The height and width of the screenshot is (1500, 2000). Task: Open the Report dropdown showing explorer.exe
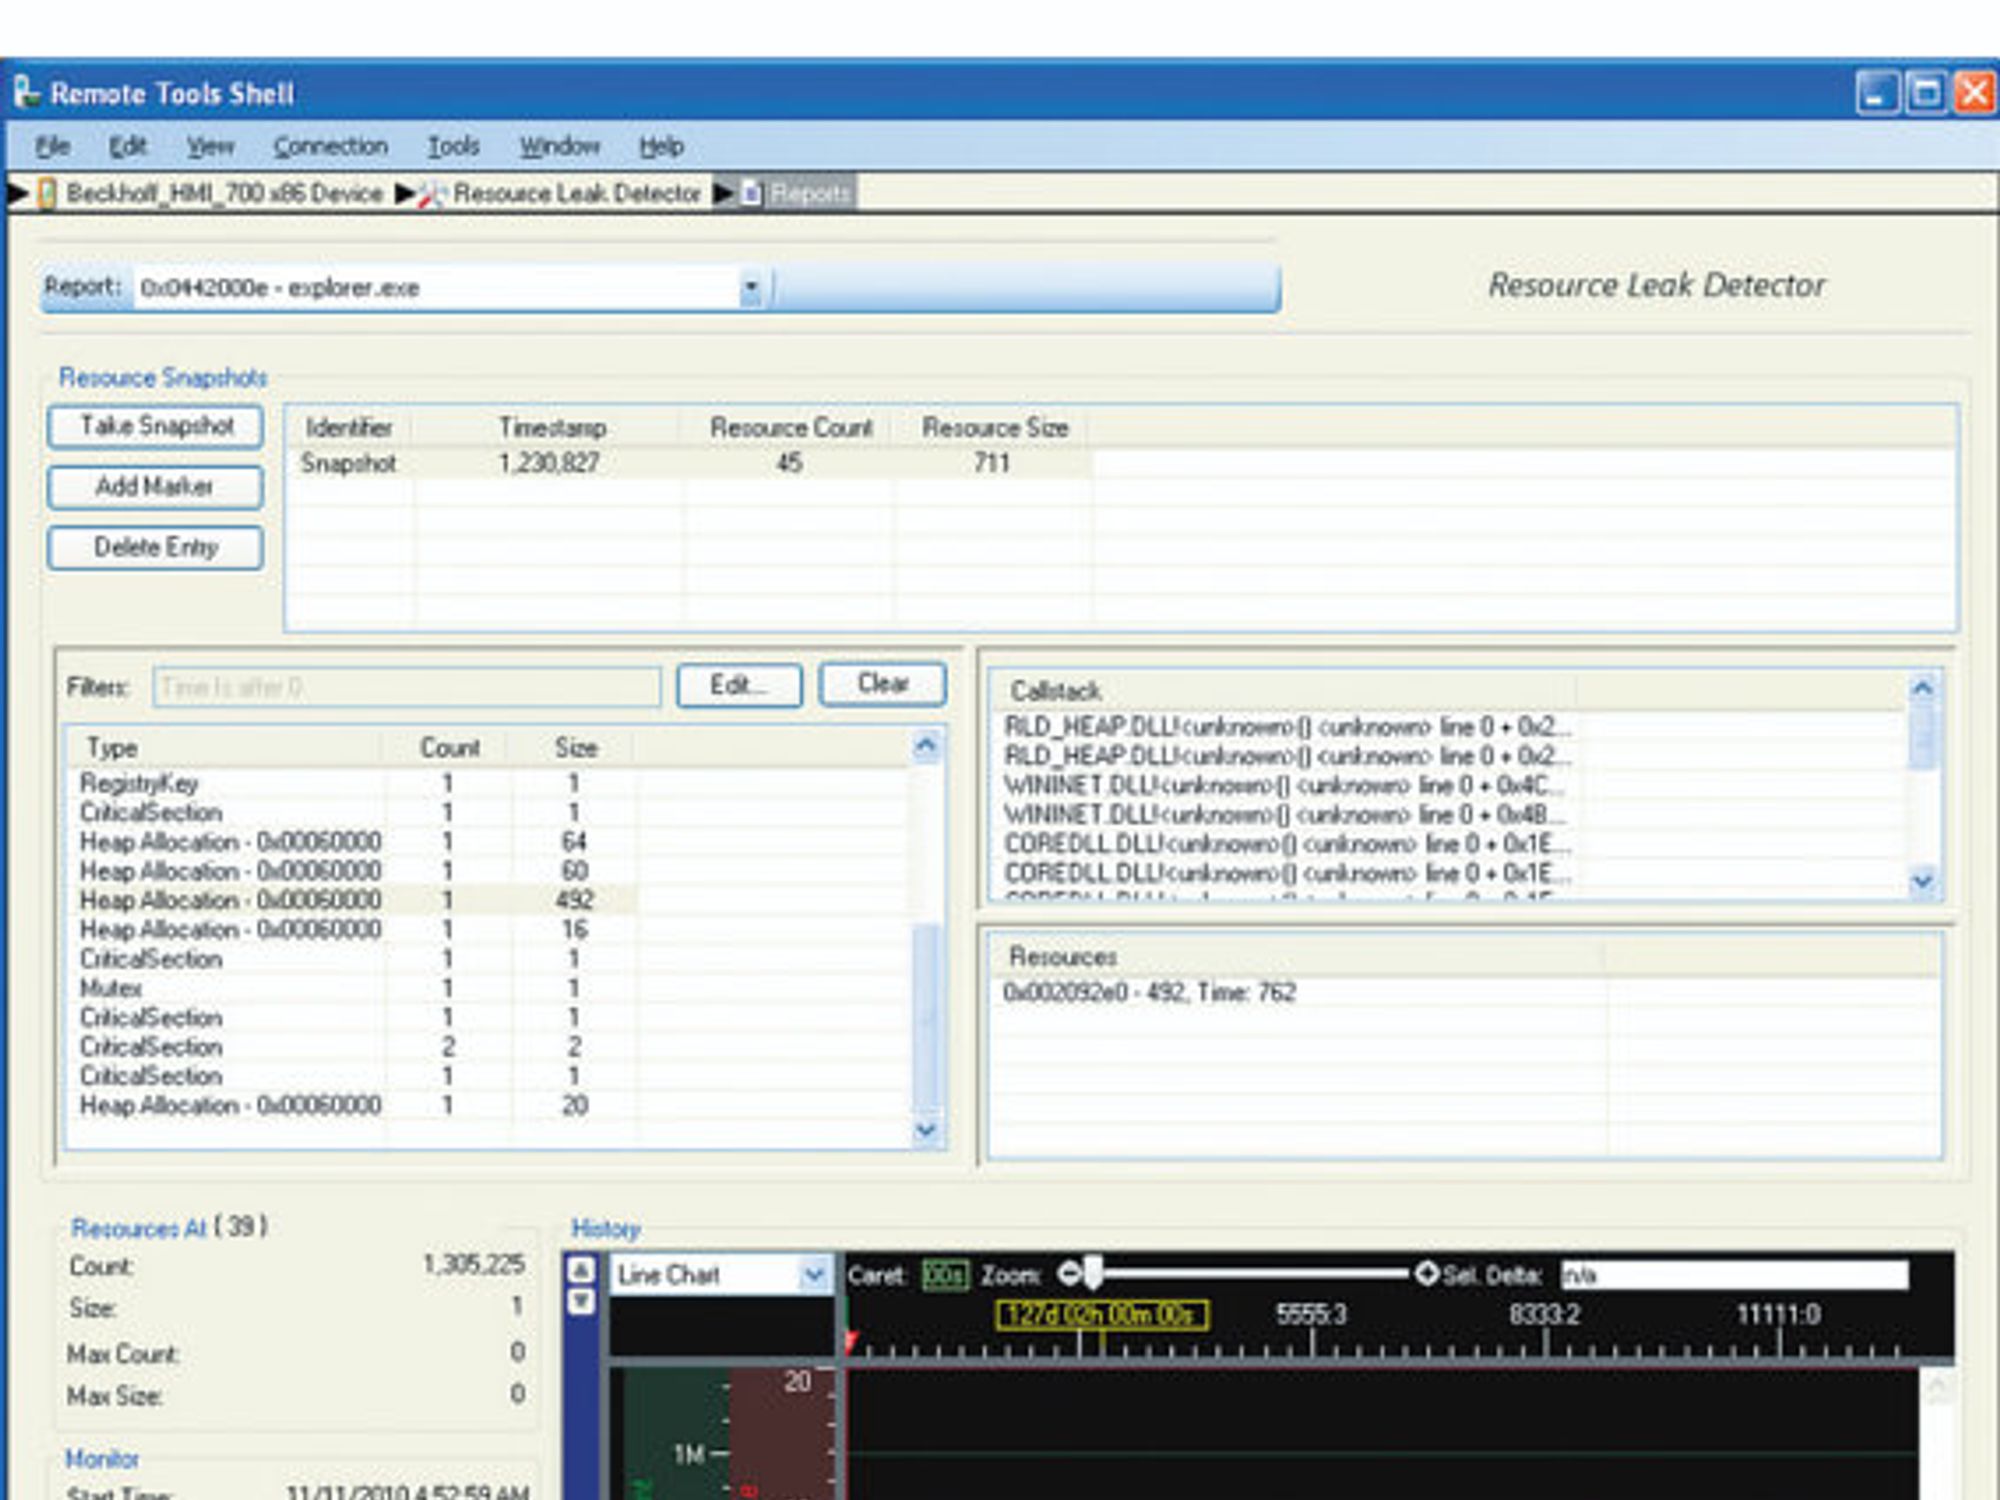(750, 289)
